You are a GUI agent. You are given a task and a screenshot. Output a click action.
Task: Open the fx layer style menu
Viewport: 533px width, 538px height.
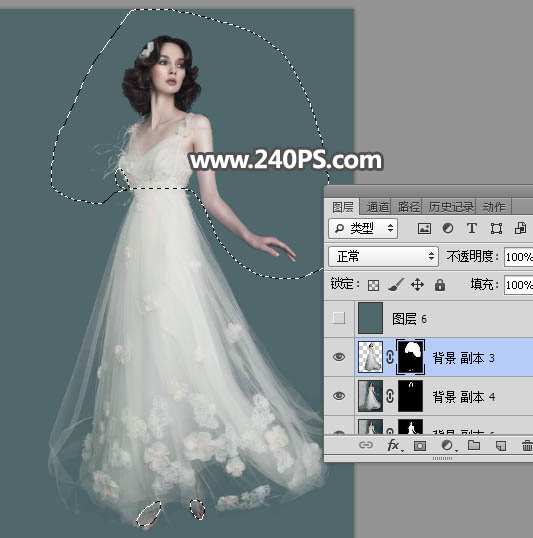pyautogui.click(x=394, y=445)
